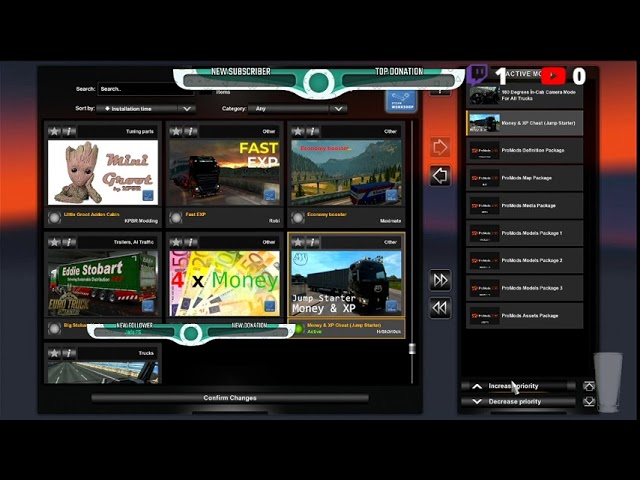640x480 pixels.
Task: Click the 'Economy booster' mod name text
Action: 327,214
